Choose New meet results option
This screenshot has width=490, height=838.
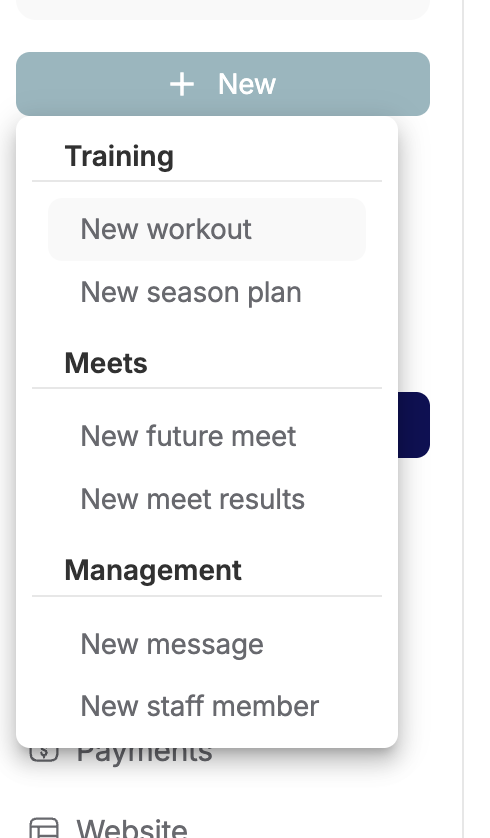(x=207, y=499)
